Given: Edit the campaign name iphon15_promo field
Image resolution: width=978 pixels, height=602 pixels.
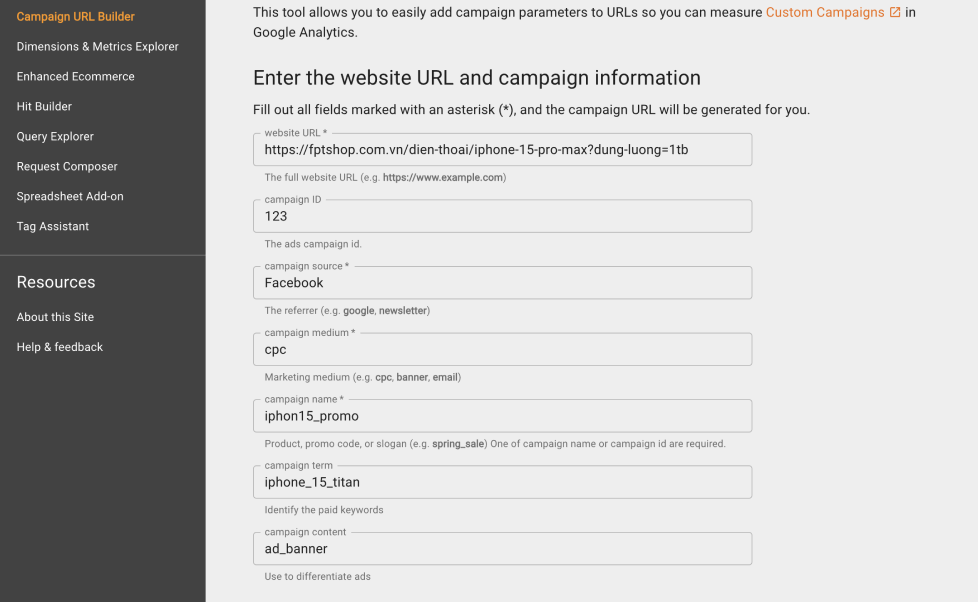Looking at the screenshot, I should pyautogui.click(x=502, y=415).
